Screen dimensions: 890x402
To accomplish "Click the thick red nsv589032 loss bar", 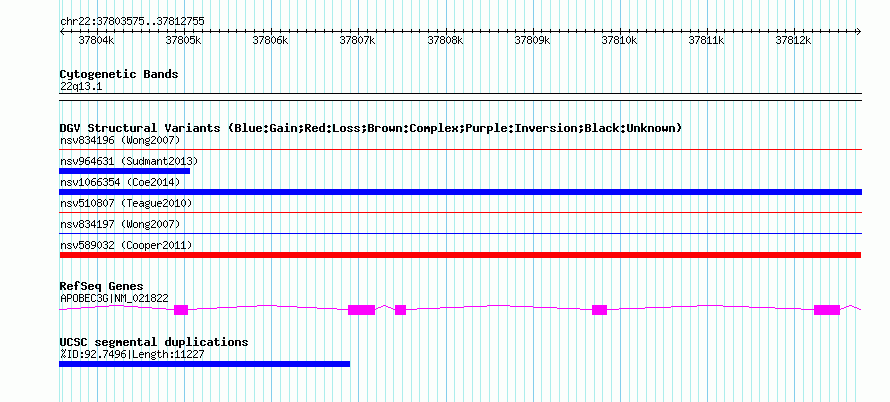I will (460, 255).
